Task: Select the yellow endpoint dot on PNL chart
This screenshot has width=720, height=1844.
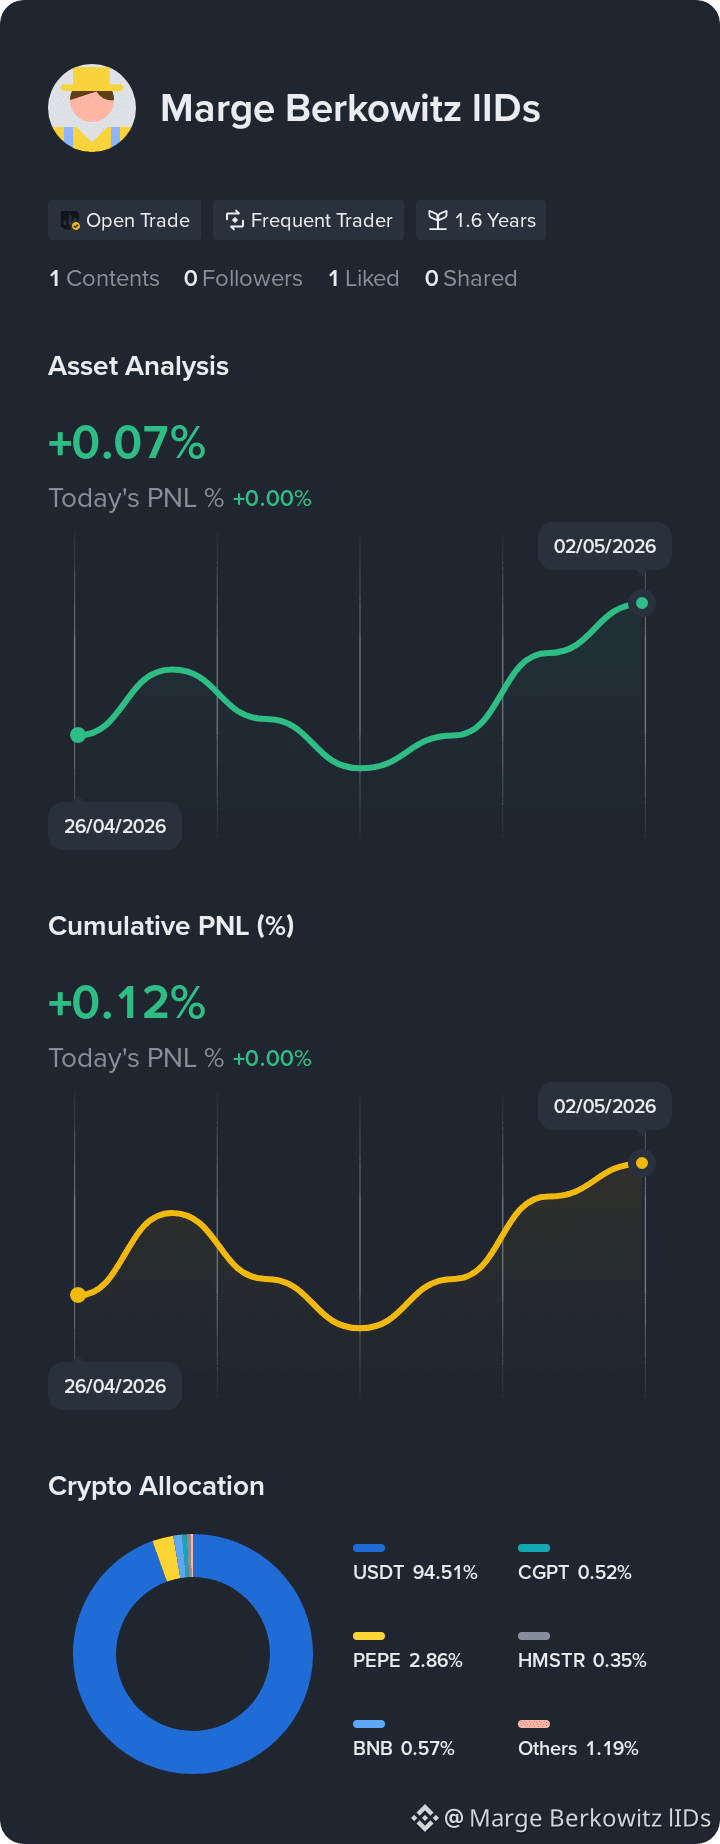Action: (642, 1163)
